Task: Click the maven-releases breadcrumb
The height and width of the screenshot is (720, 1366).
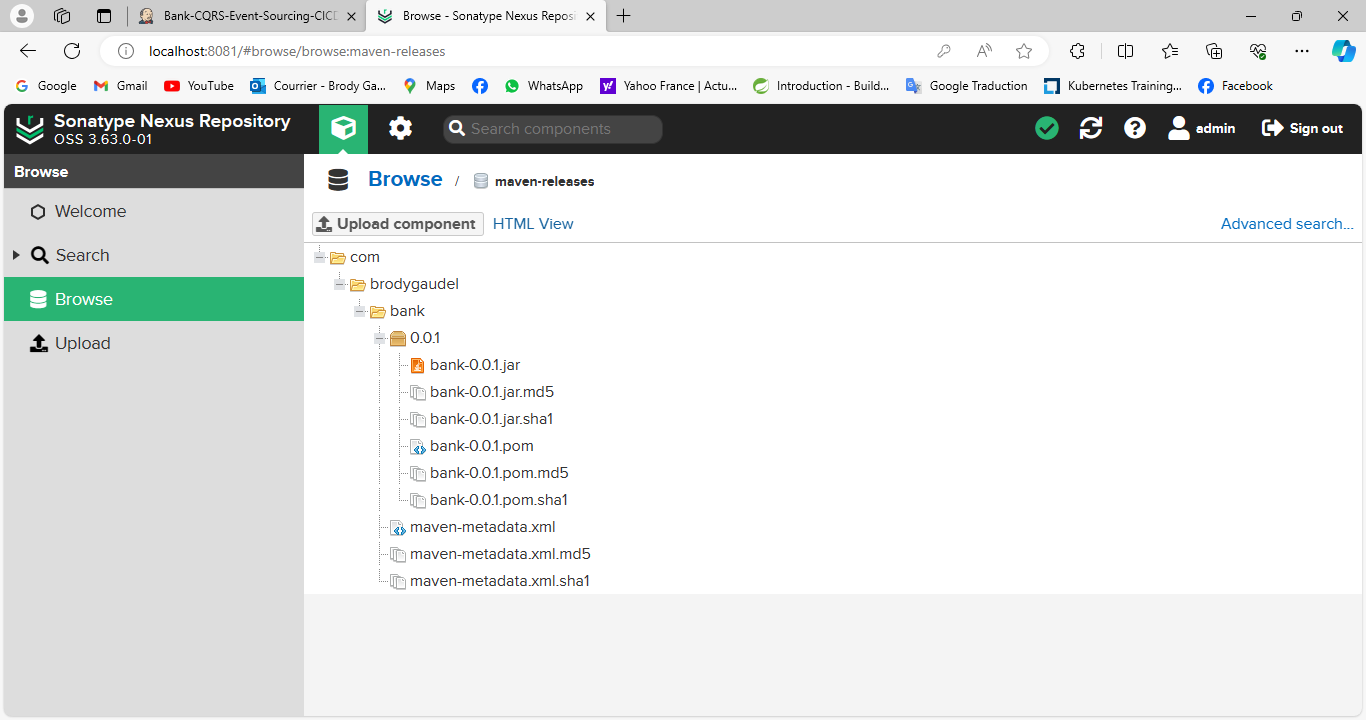Action: [x=534, y=181]
